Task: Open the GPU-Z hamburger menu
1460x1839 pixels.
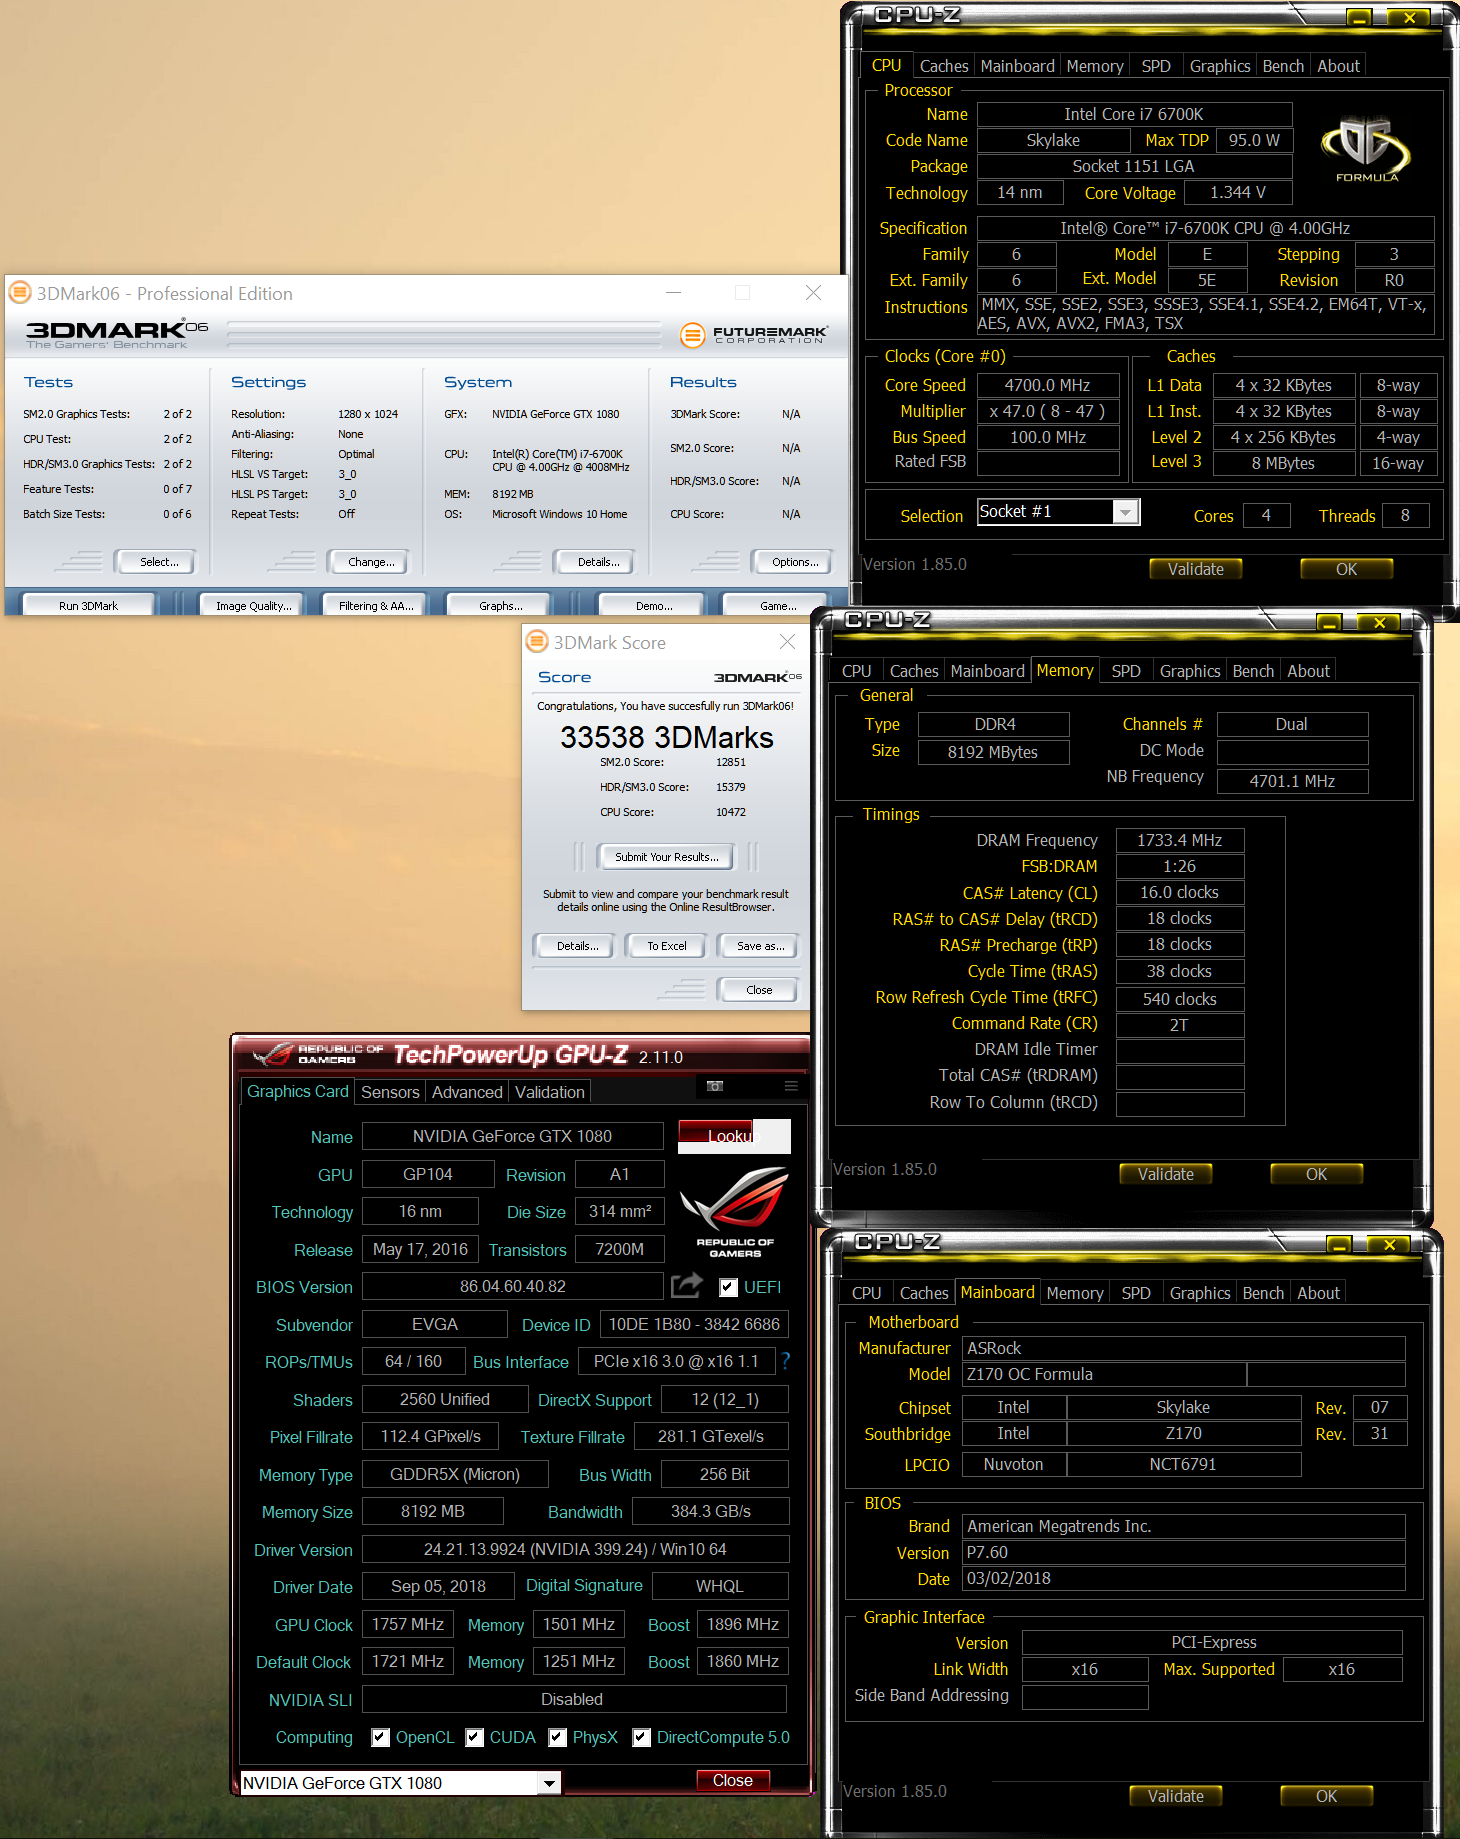Action: [791, 1086]
